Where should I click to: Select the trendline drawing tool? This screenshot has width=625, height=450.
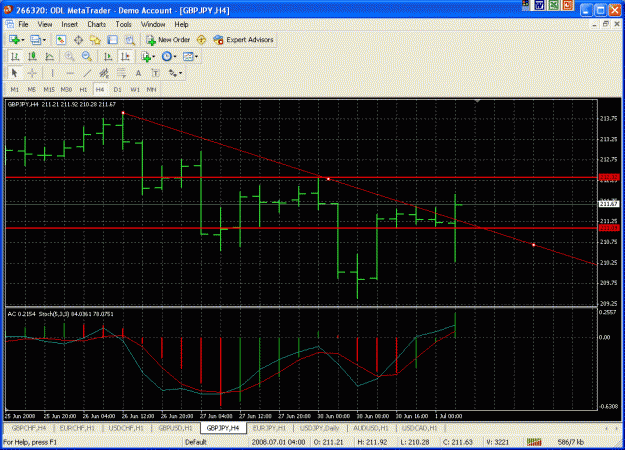point(87,73)
